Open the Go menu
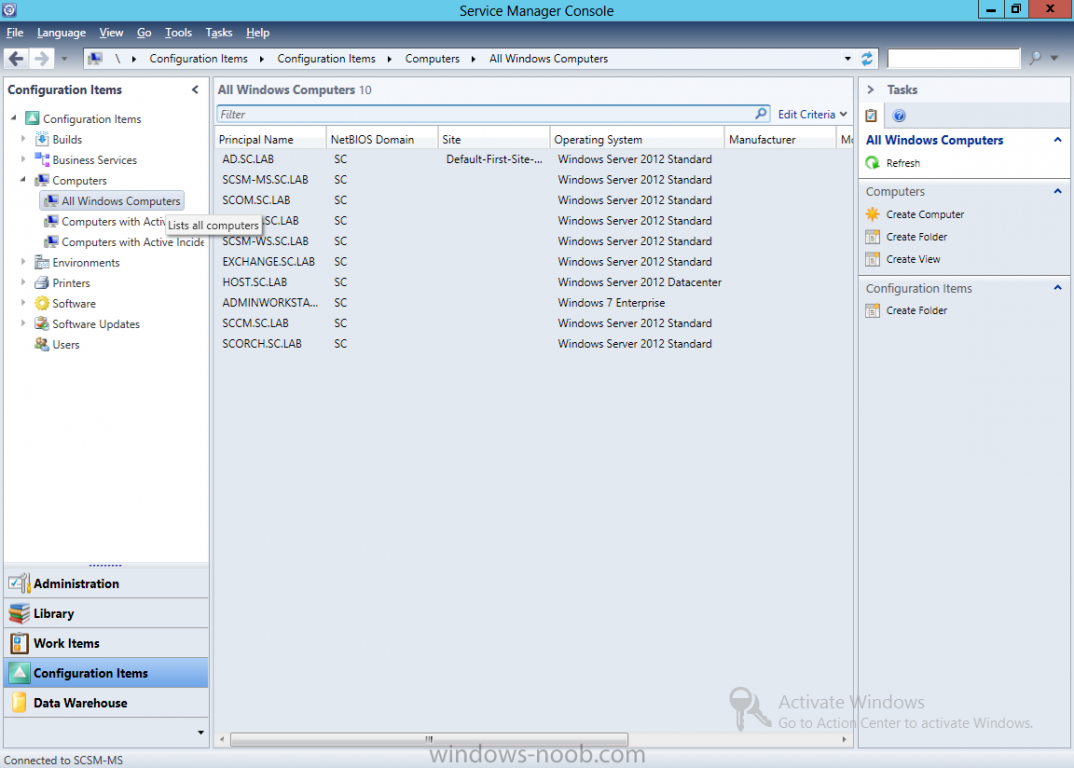 coord(144,32)
